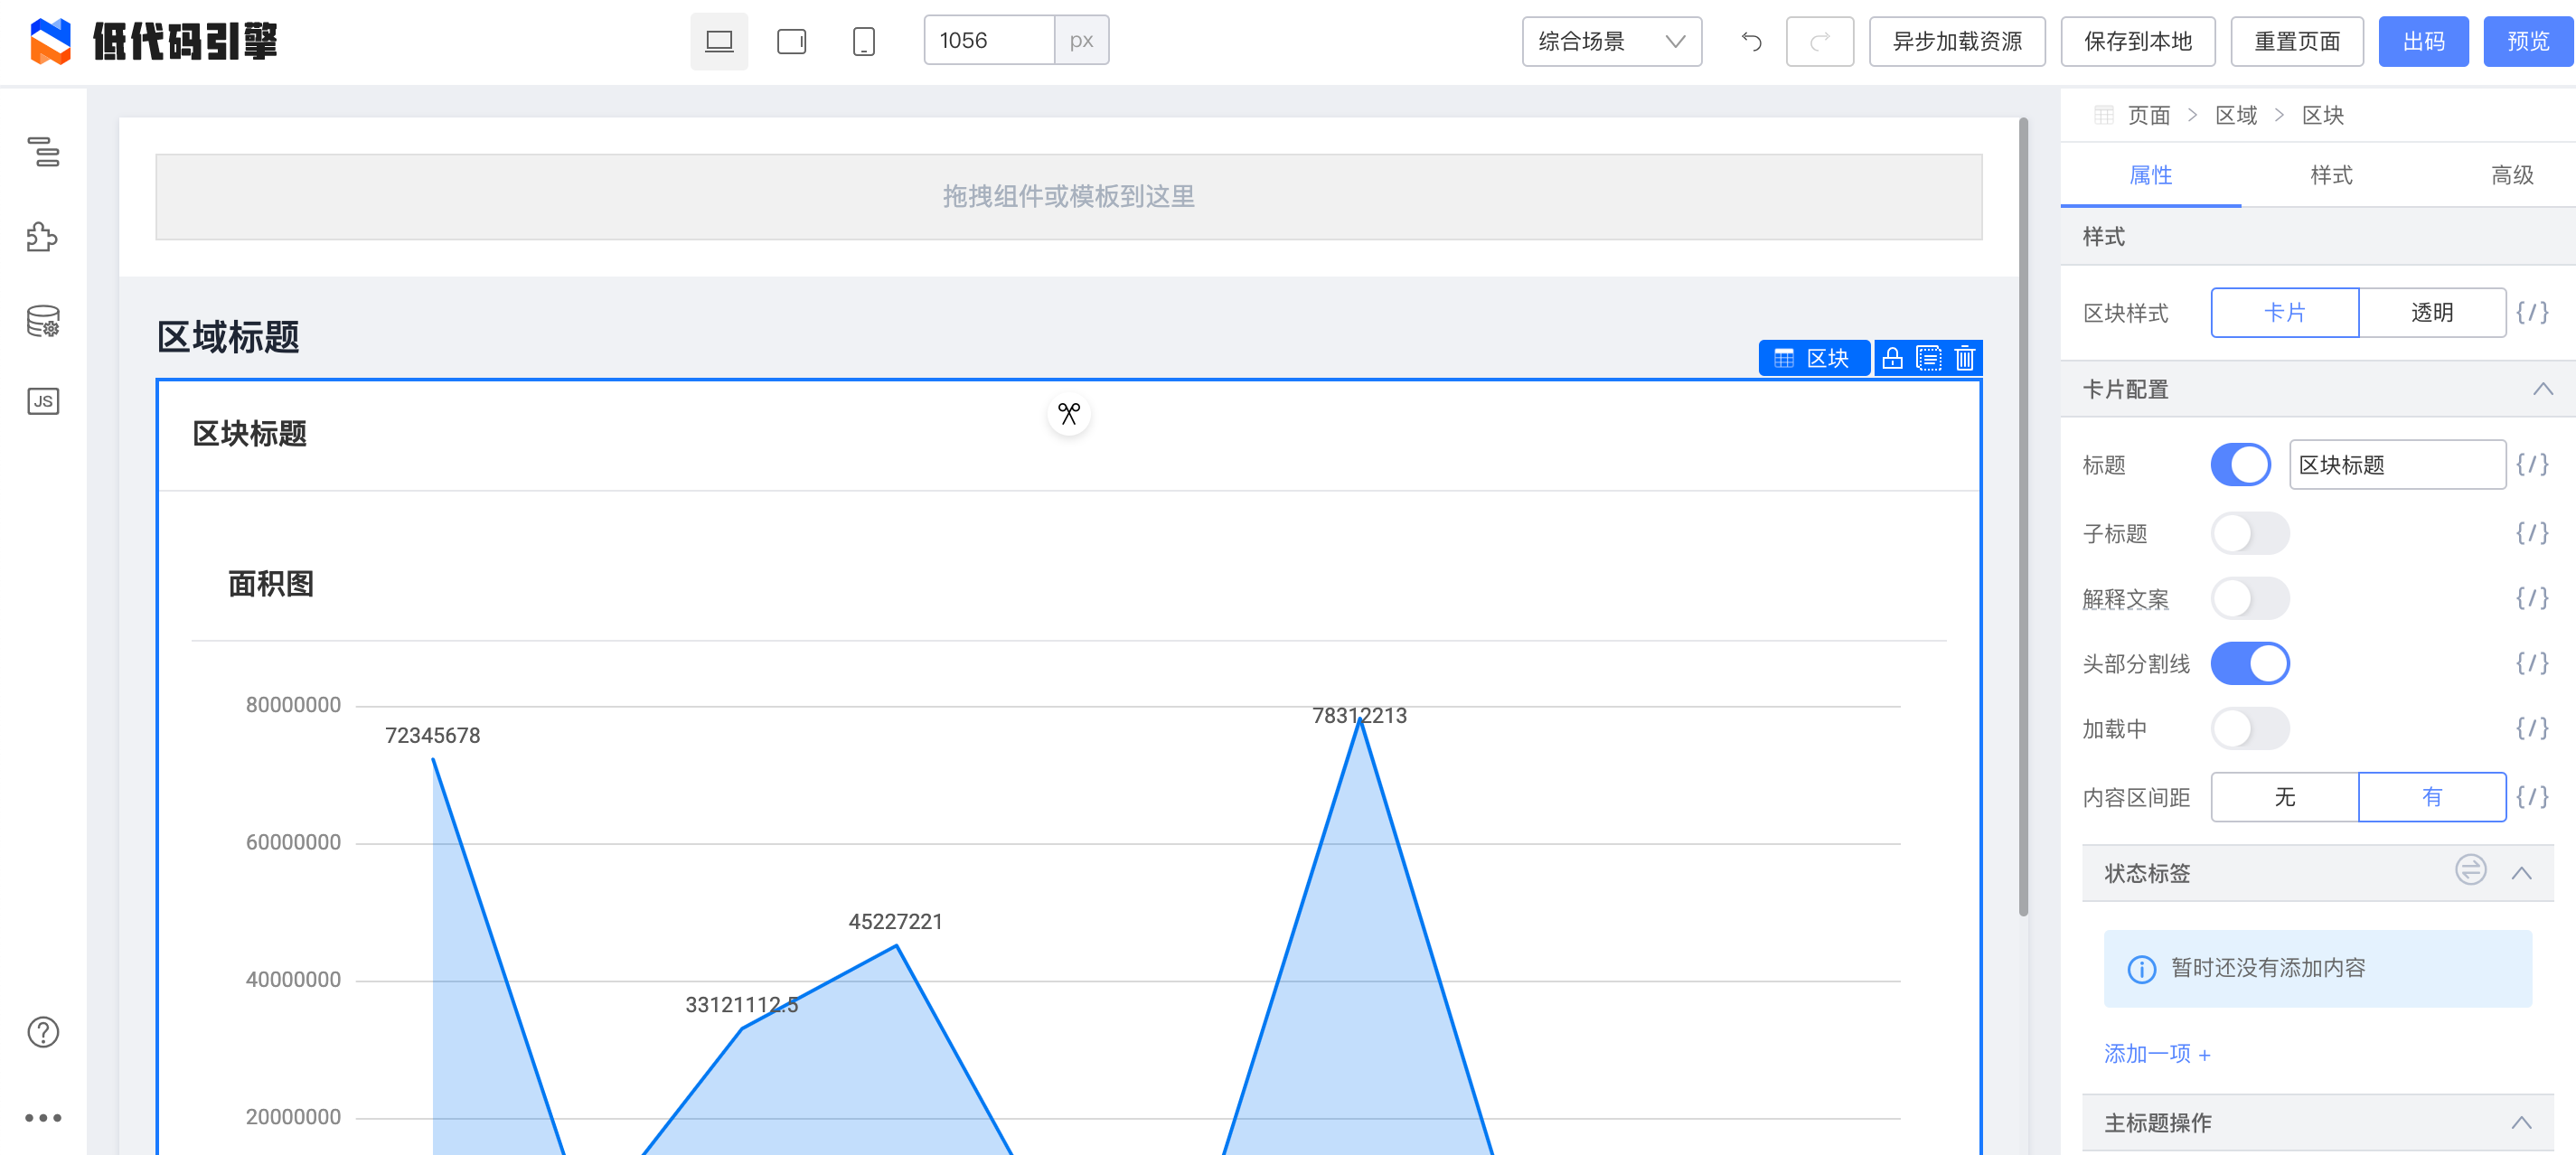
Task: Open the JS source code panel
Action: point(43,402)
